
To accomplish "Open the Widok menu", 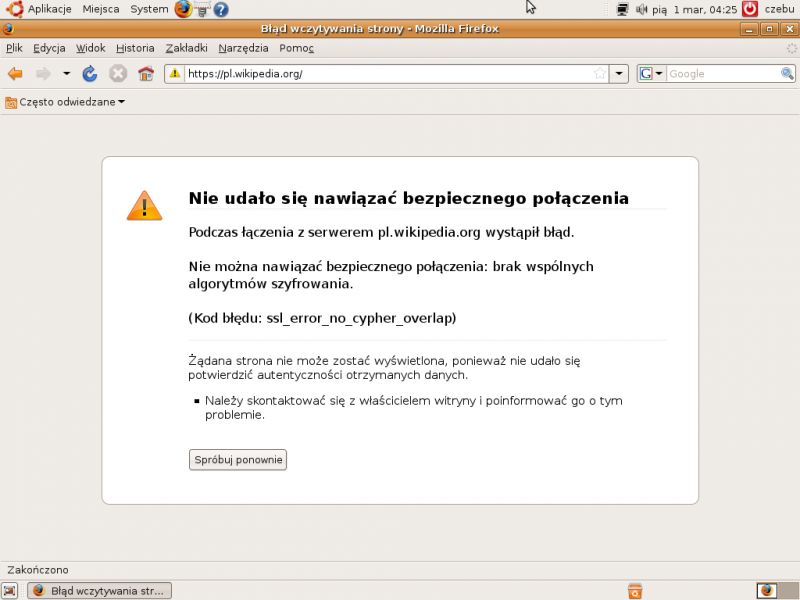I will tap(90, 48).
